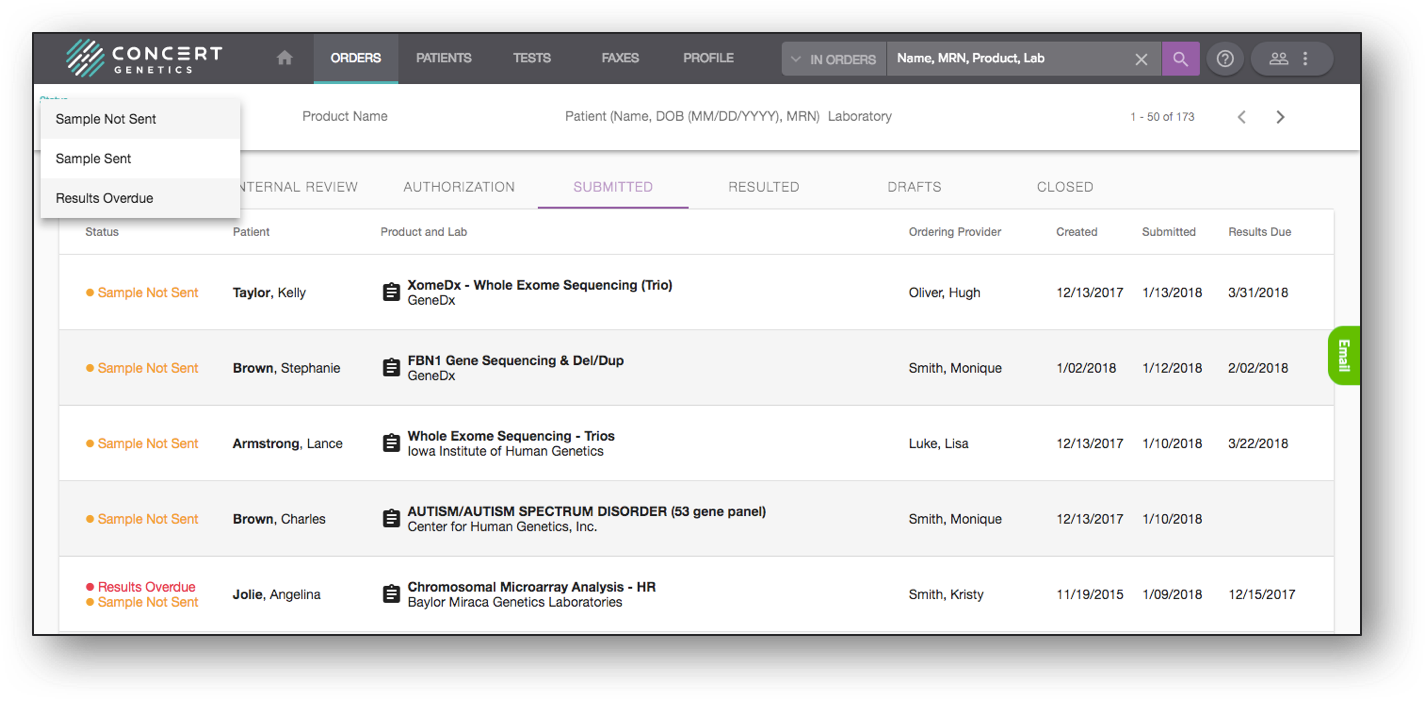Select Sample Not Sent status option

tap(106, 119)
